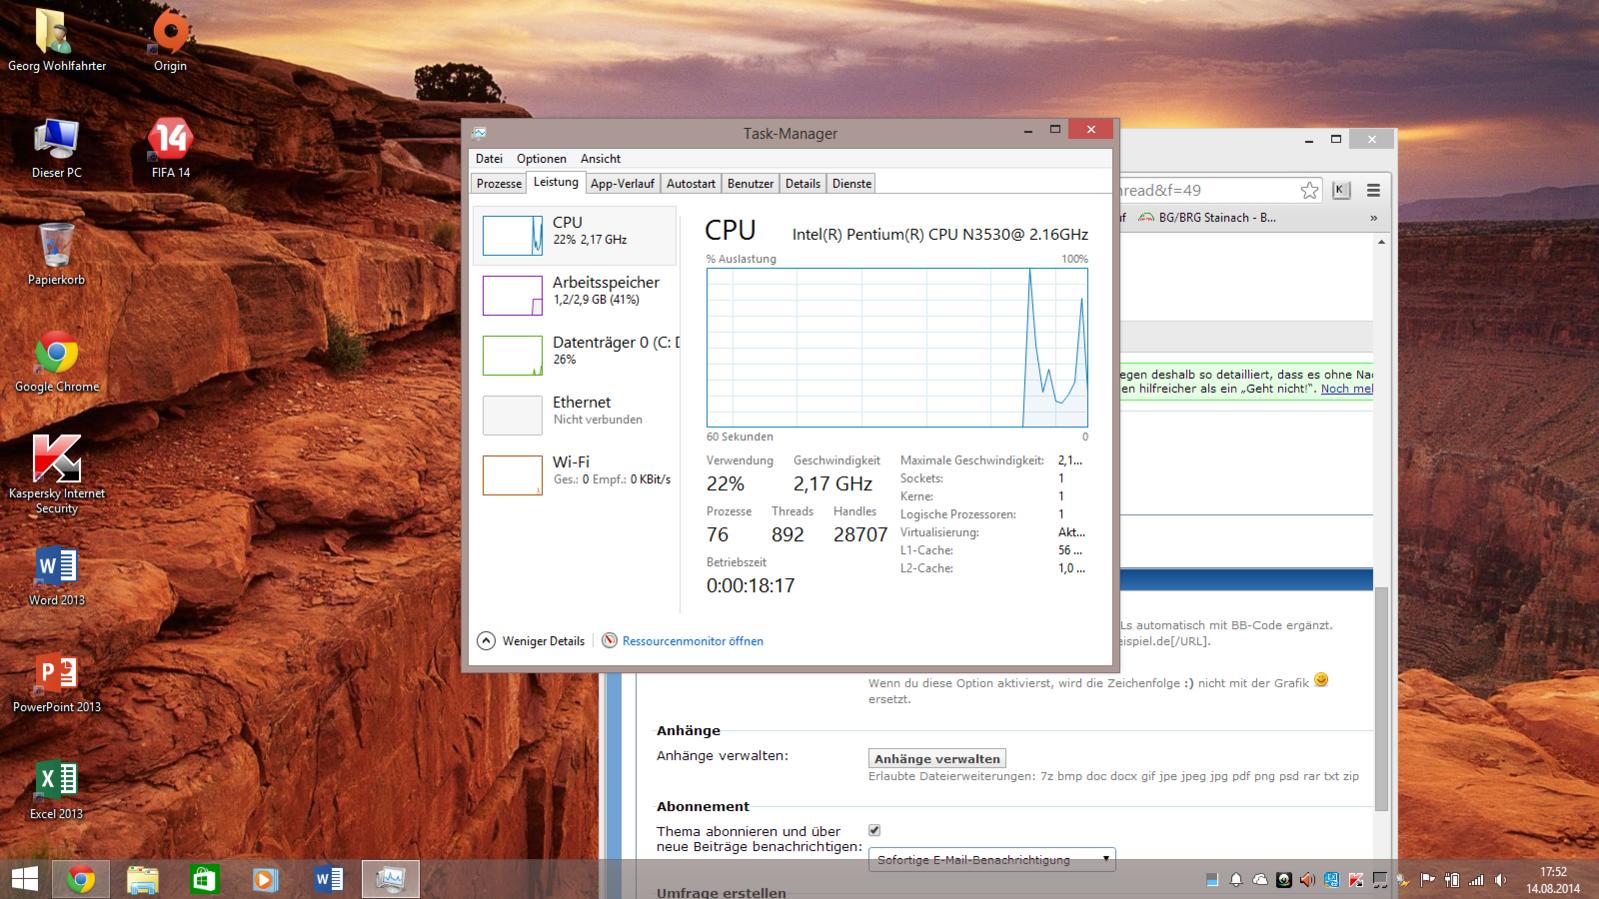Switch to the Autostart tab
The height and width of the screenshot is (899, 1599).
coord(691,183)
